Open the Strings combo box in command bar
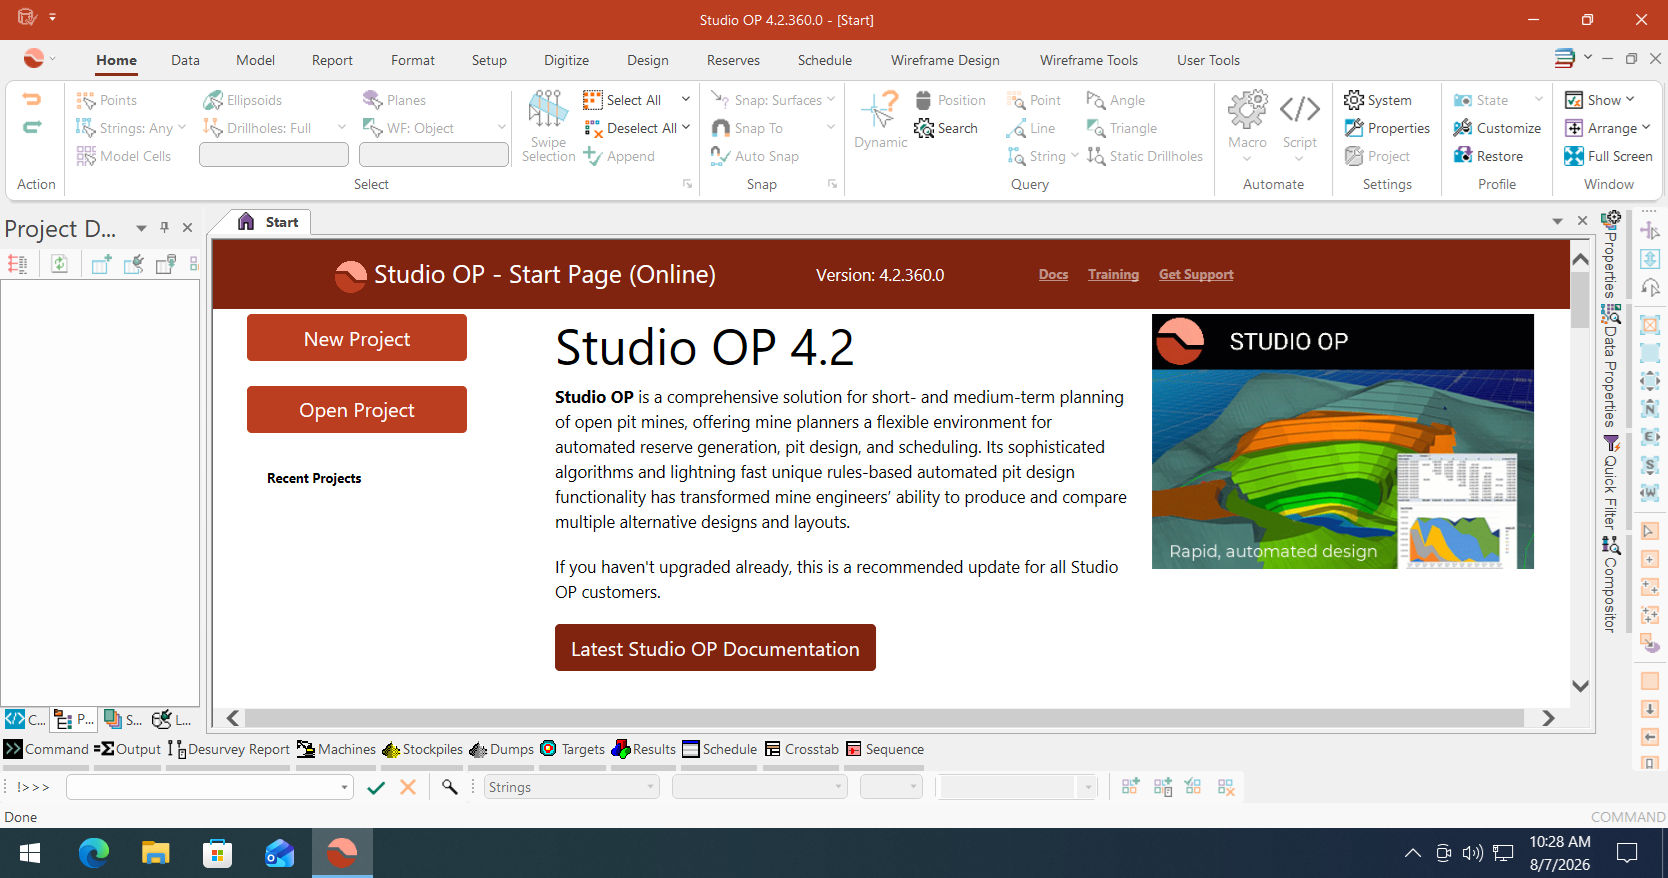 pos(572,788)
